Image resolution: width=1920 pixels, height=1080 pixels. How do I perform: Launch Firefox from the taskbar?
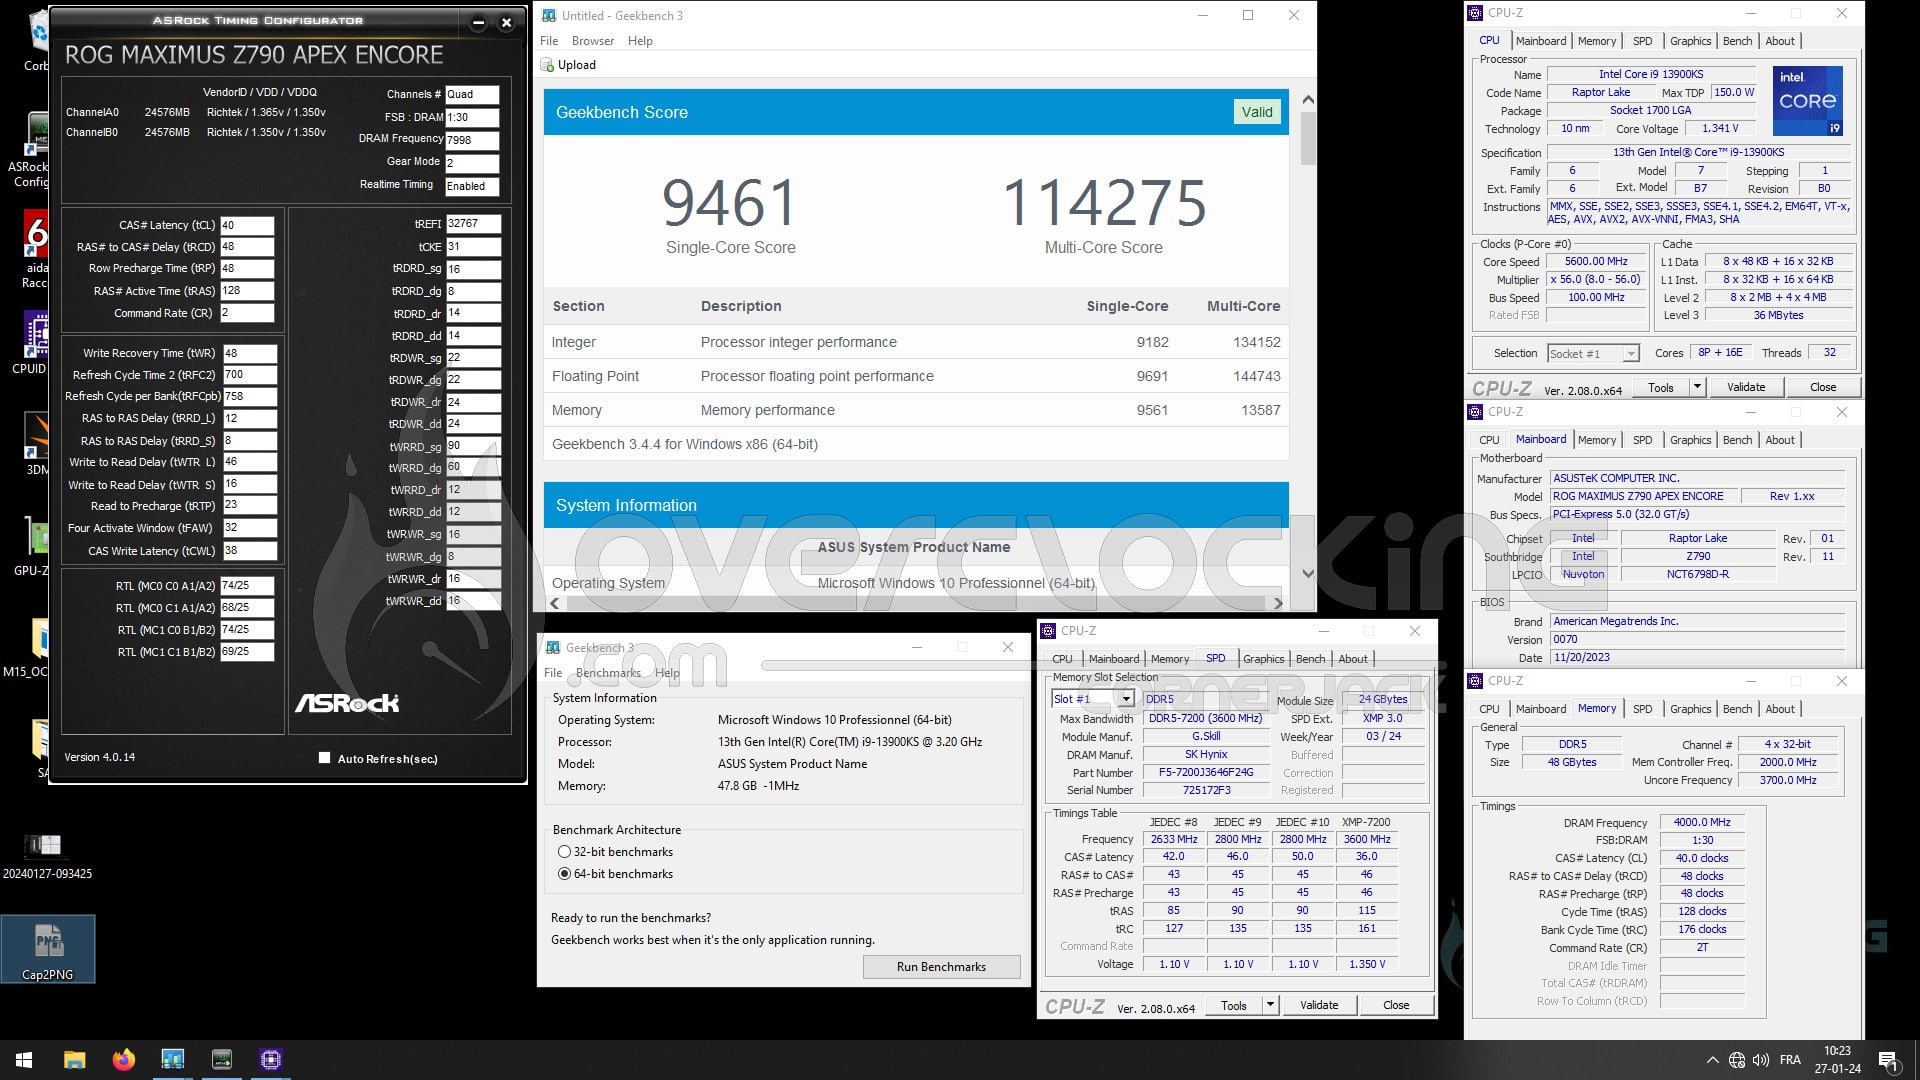click(x=123, y=1060)
